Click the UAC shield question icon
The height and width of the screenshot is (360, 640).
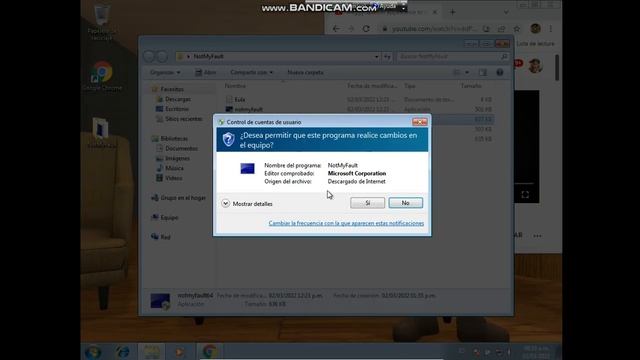pos(229,140)
